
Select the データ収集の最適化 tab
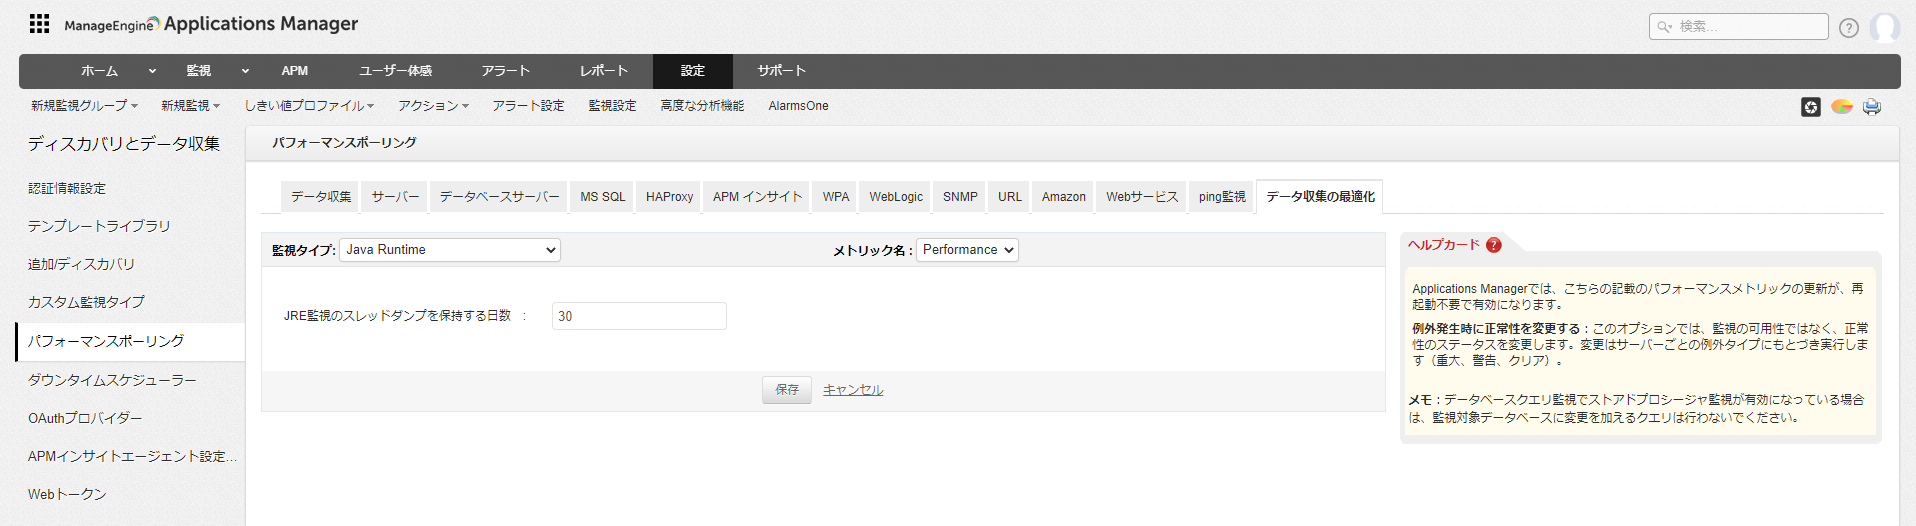pos(1320,197)
